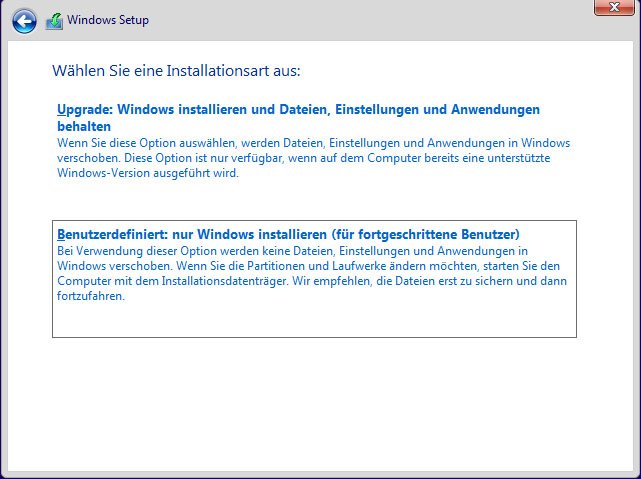Click heading 'Wählen Sie eine Installationsart aus:'
641x479 pixels.
point(176,71)
